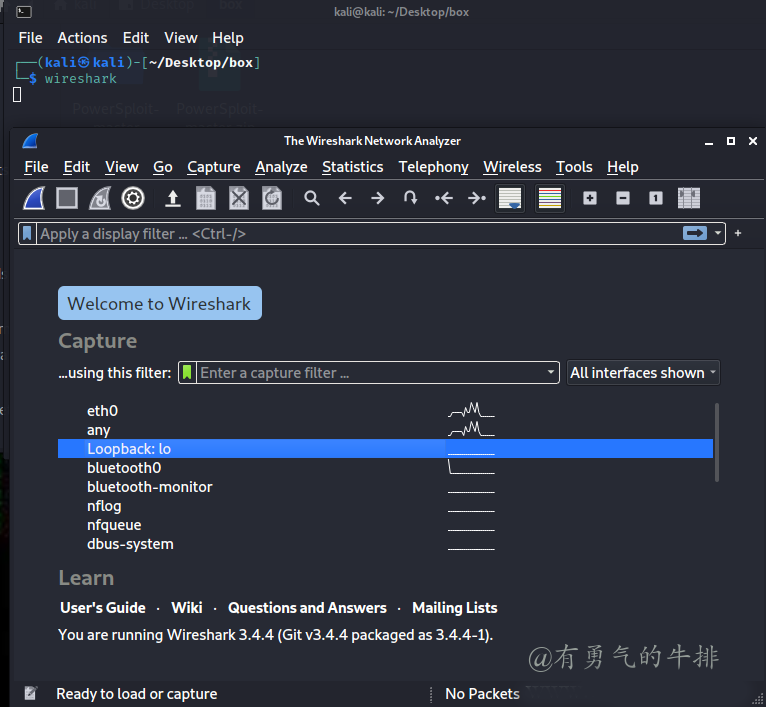Screen dimensions: 766x707
Task: Select the eth0 interface
Action: (385, 411)
